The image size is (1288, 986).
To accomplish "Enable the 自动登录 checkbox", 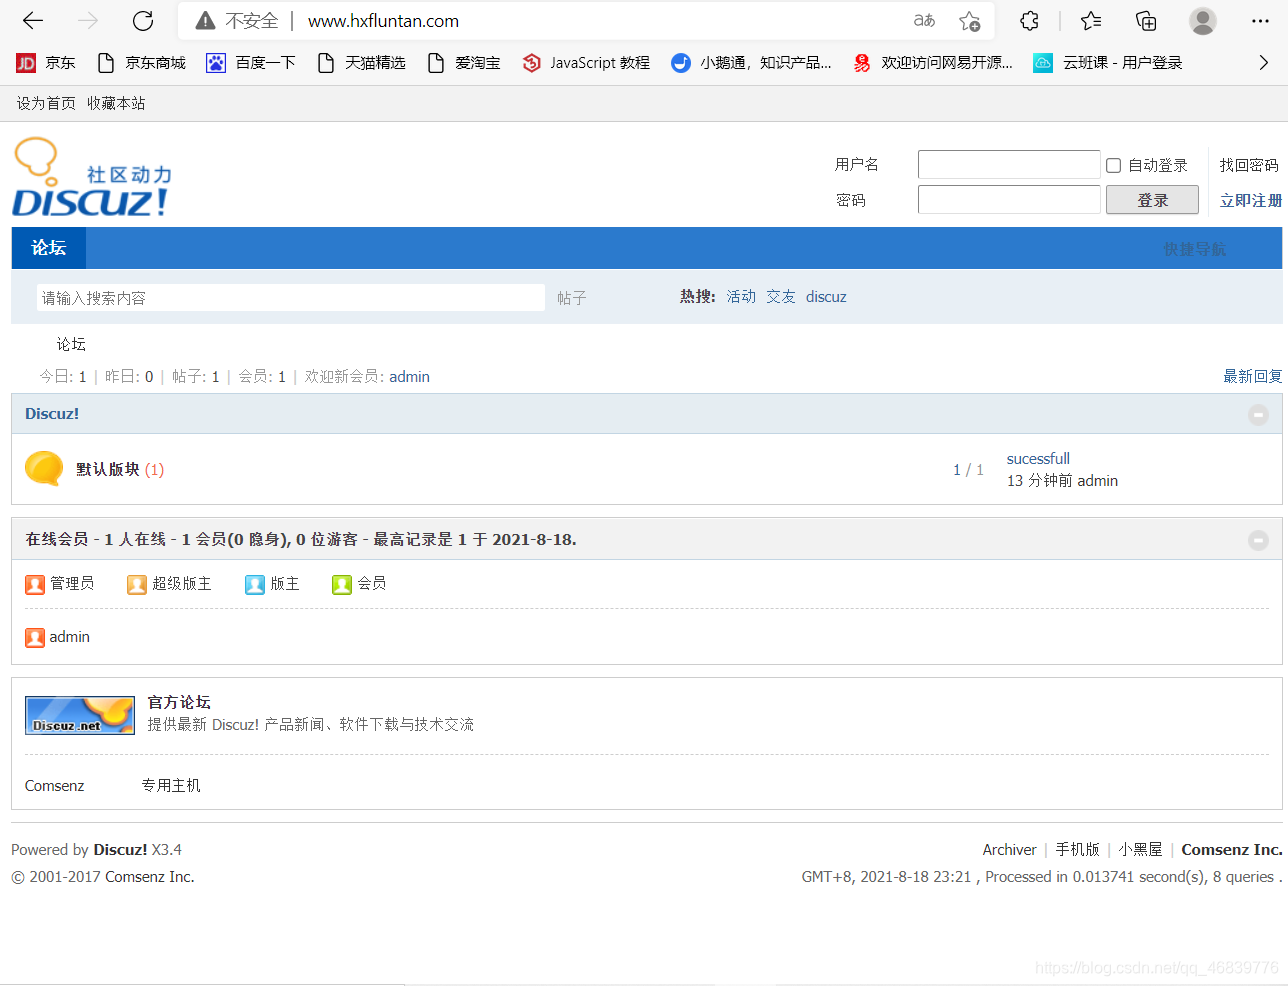I will (x=1113, y=166).
